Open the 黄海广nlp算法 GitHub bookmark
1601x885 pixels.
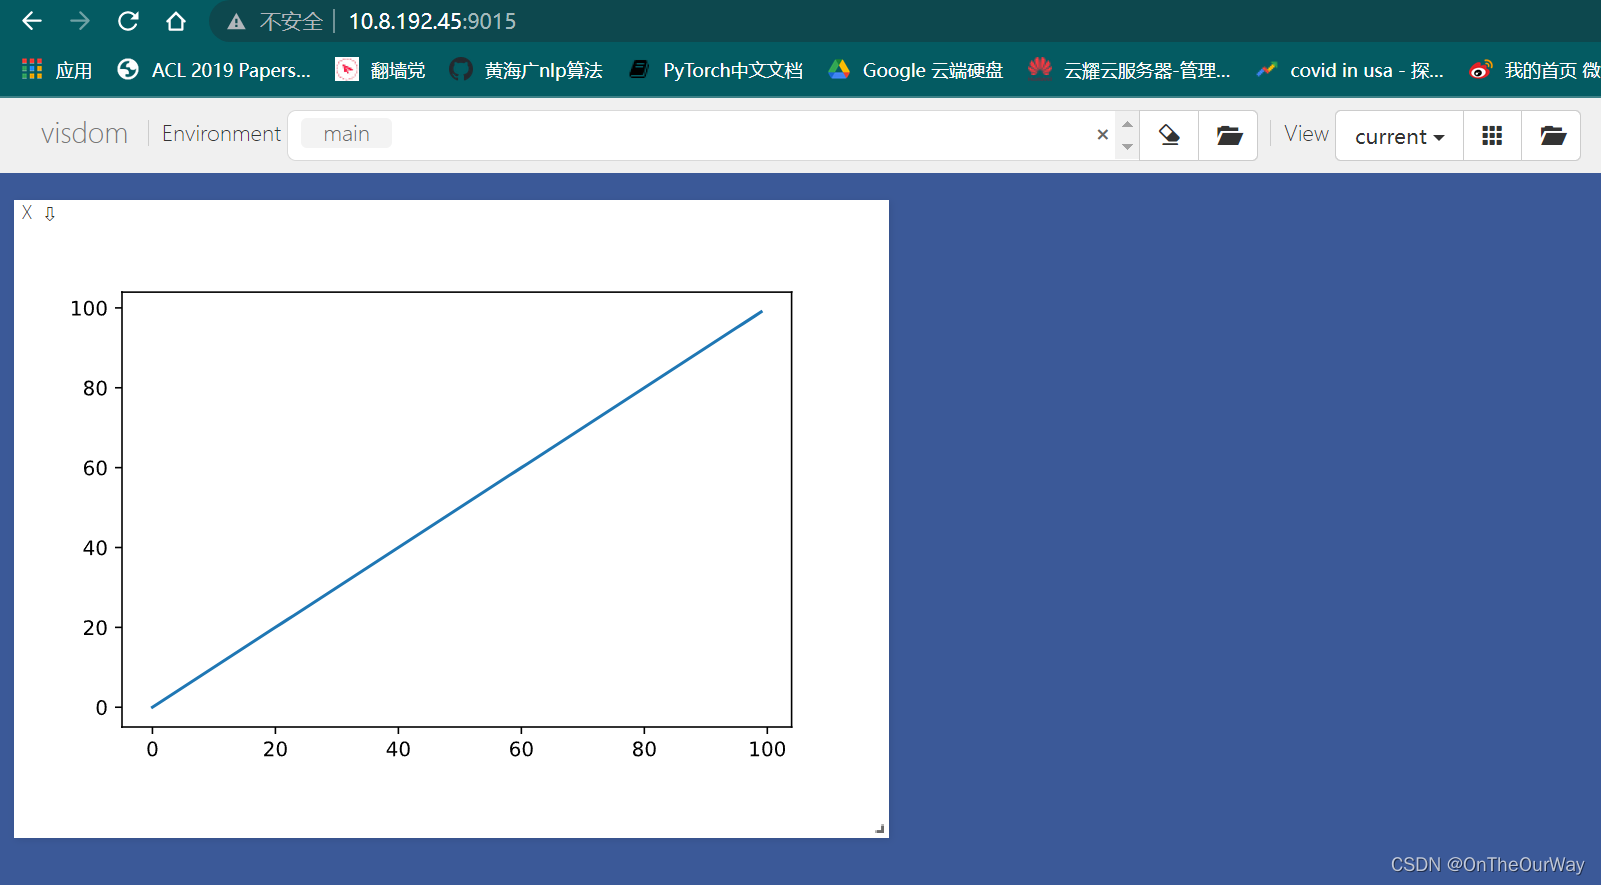(526, 70)
